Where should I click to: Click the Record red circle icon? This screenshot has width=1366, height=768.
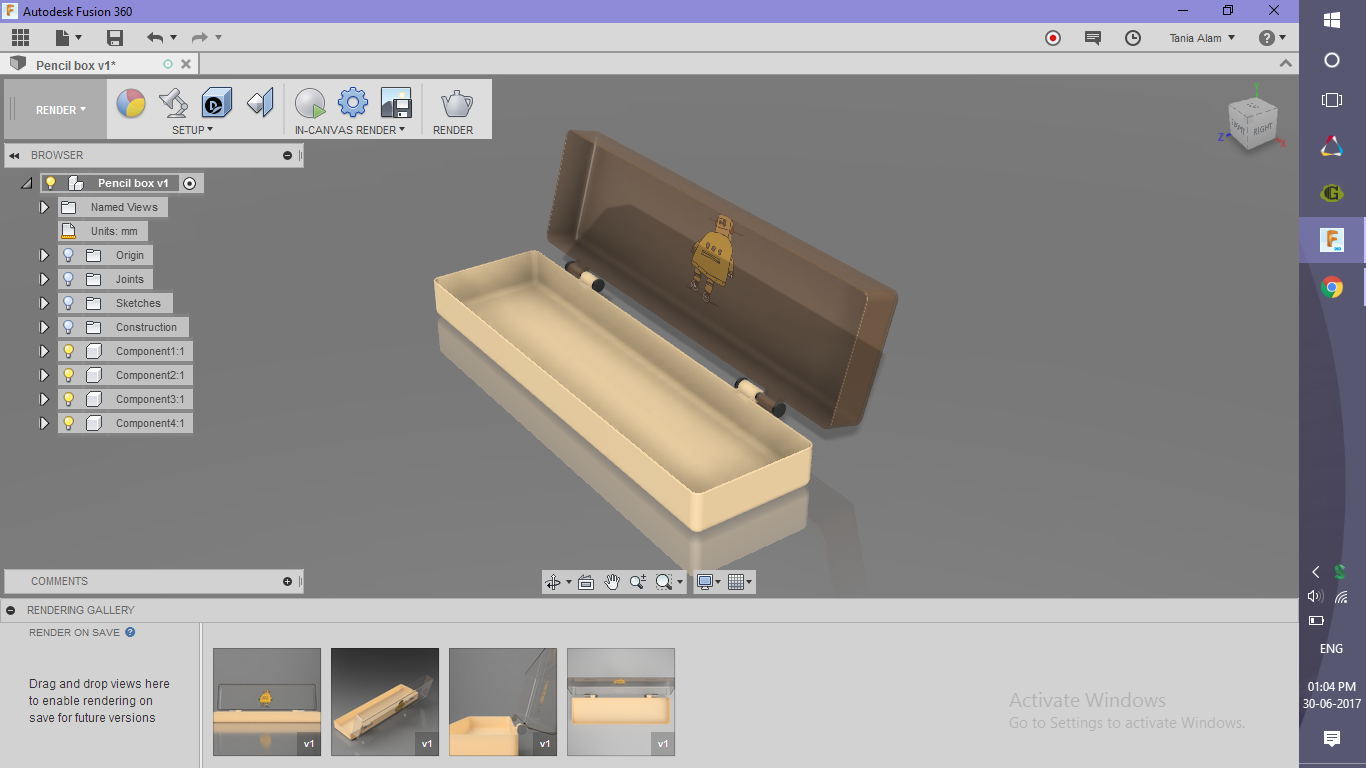pyautogui.click(x=1052, y=38)
